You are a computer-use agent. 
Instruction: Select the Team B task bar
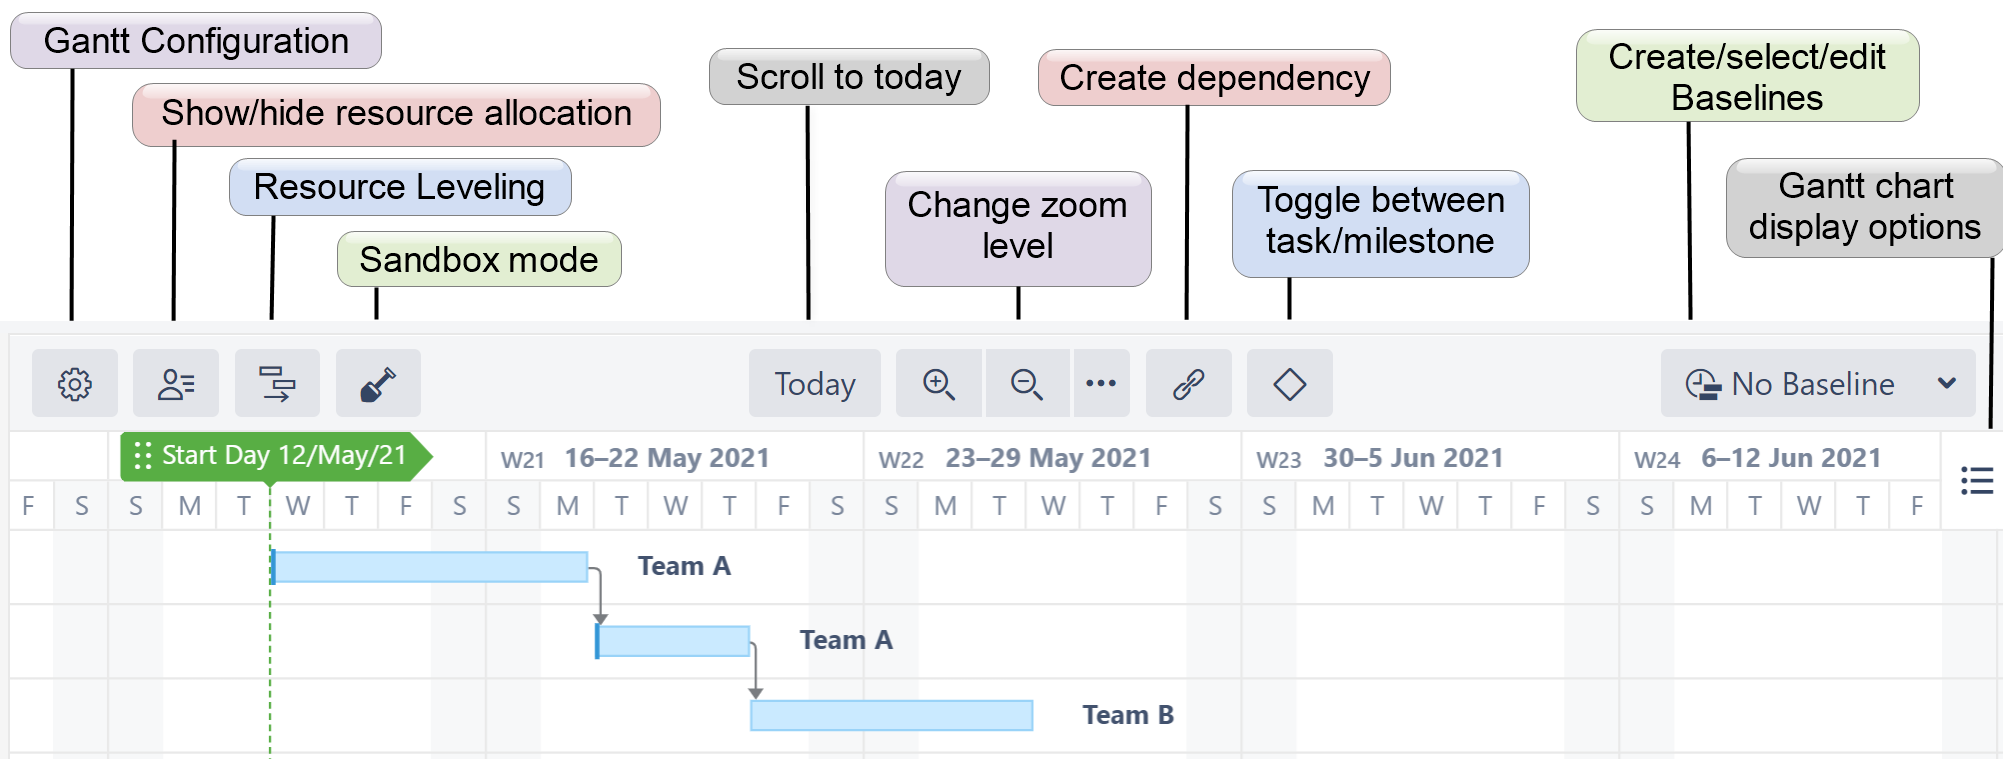[890, 715]
